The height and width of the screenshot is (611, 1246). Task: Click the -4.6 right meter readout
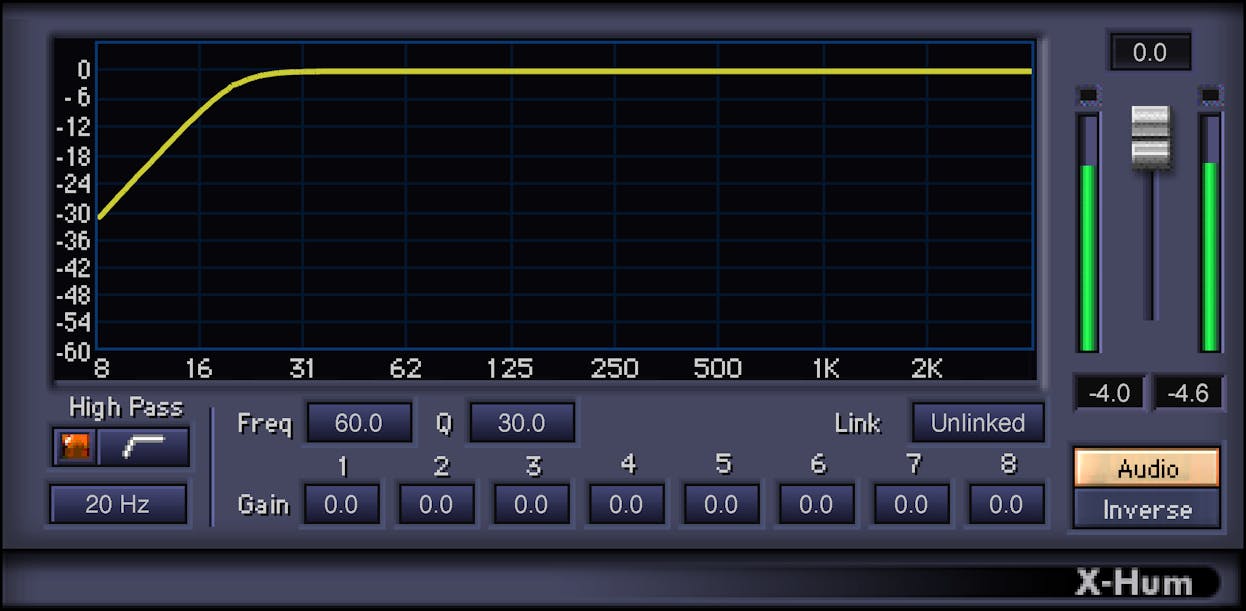coord(1188,393)
